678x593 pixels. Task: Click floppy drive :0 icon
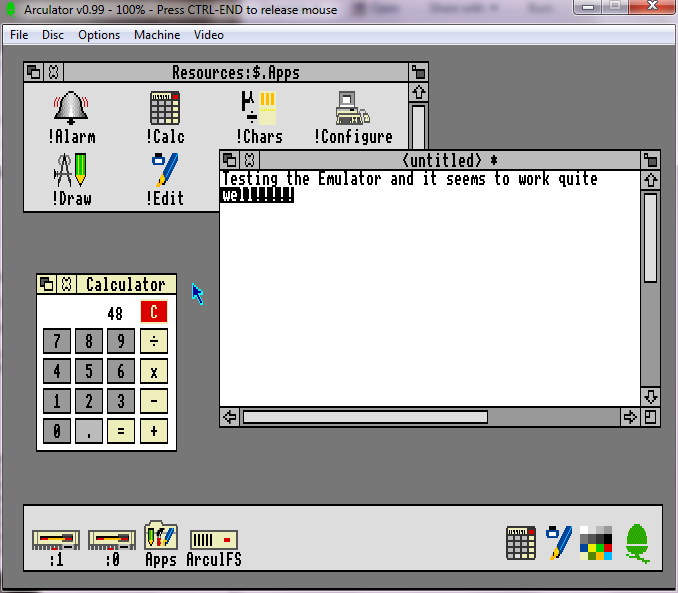(x=112, y=540)
